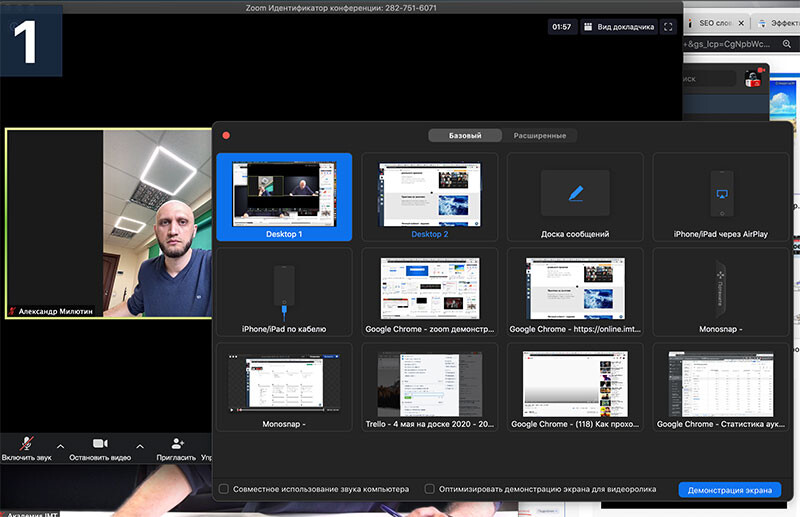Unmute with the Включить звук microphone icon
Image resolution: width=800 pixels, height=517 pixels.
point(27,444)
